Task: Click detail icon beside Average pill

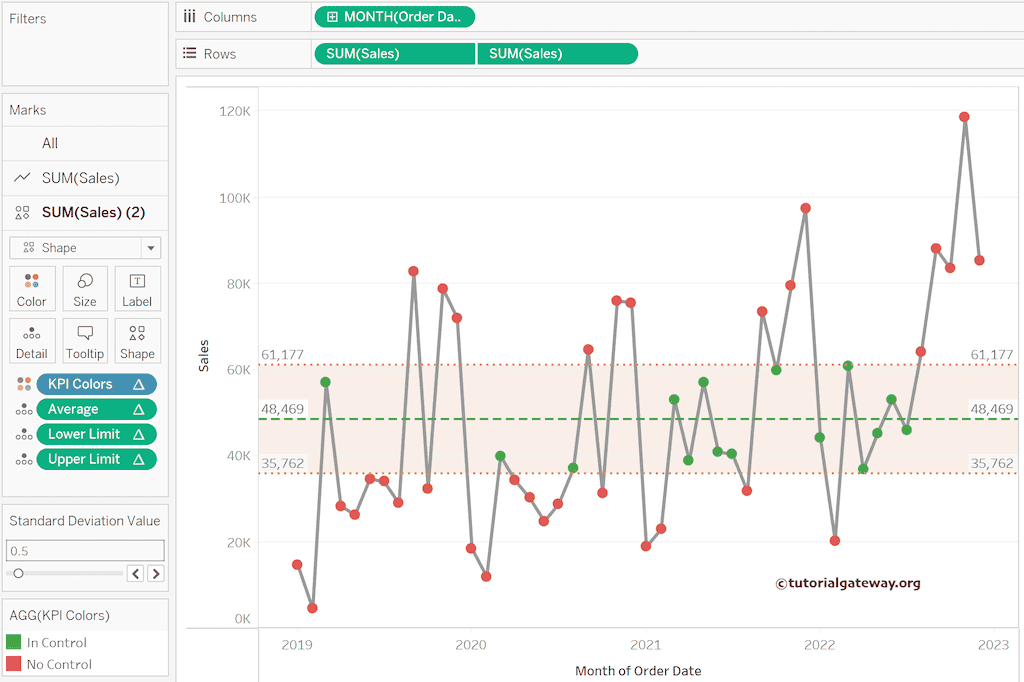Action: click(23, 409)
